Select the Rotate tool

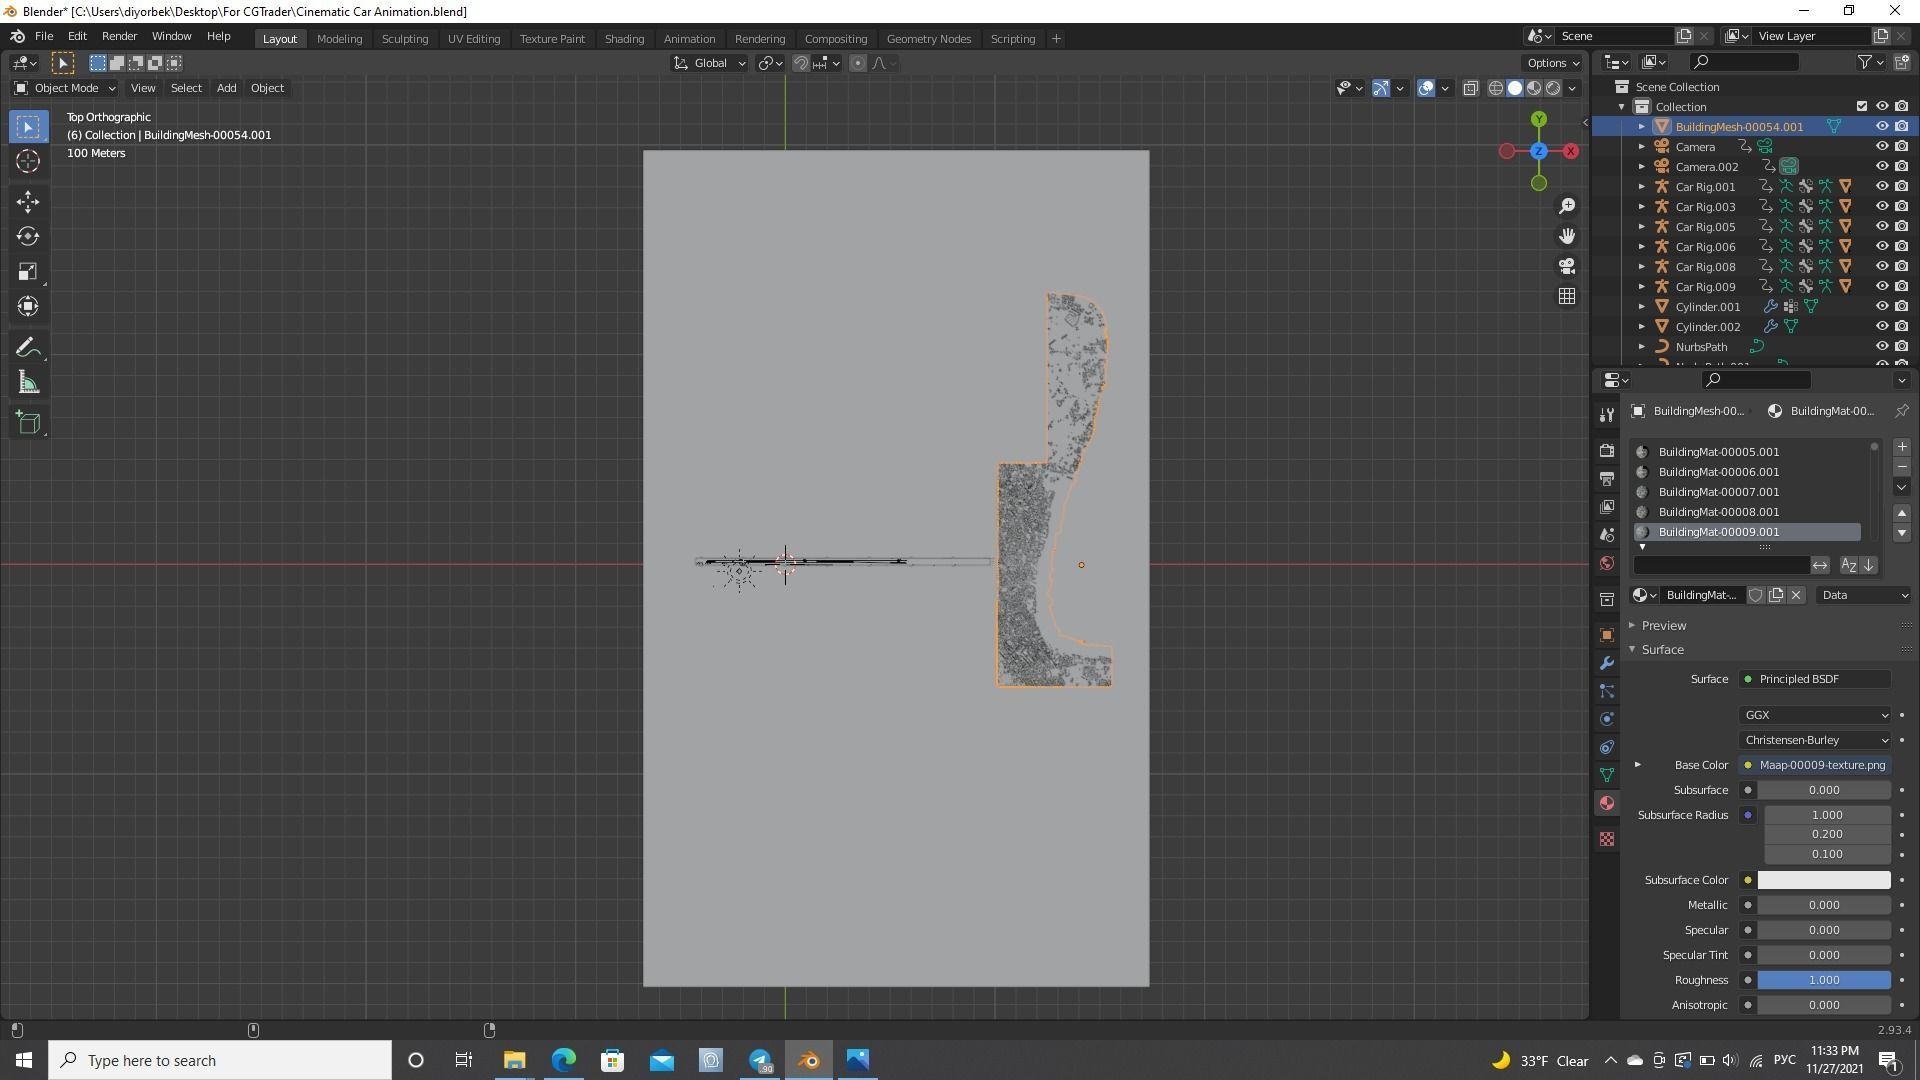(x=28, y=236)
